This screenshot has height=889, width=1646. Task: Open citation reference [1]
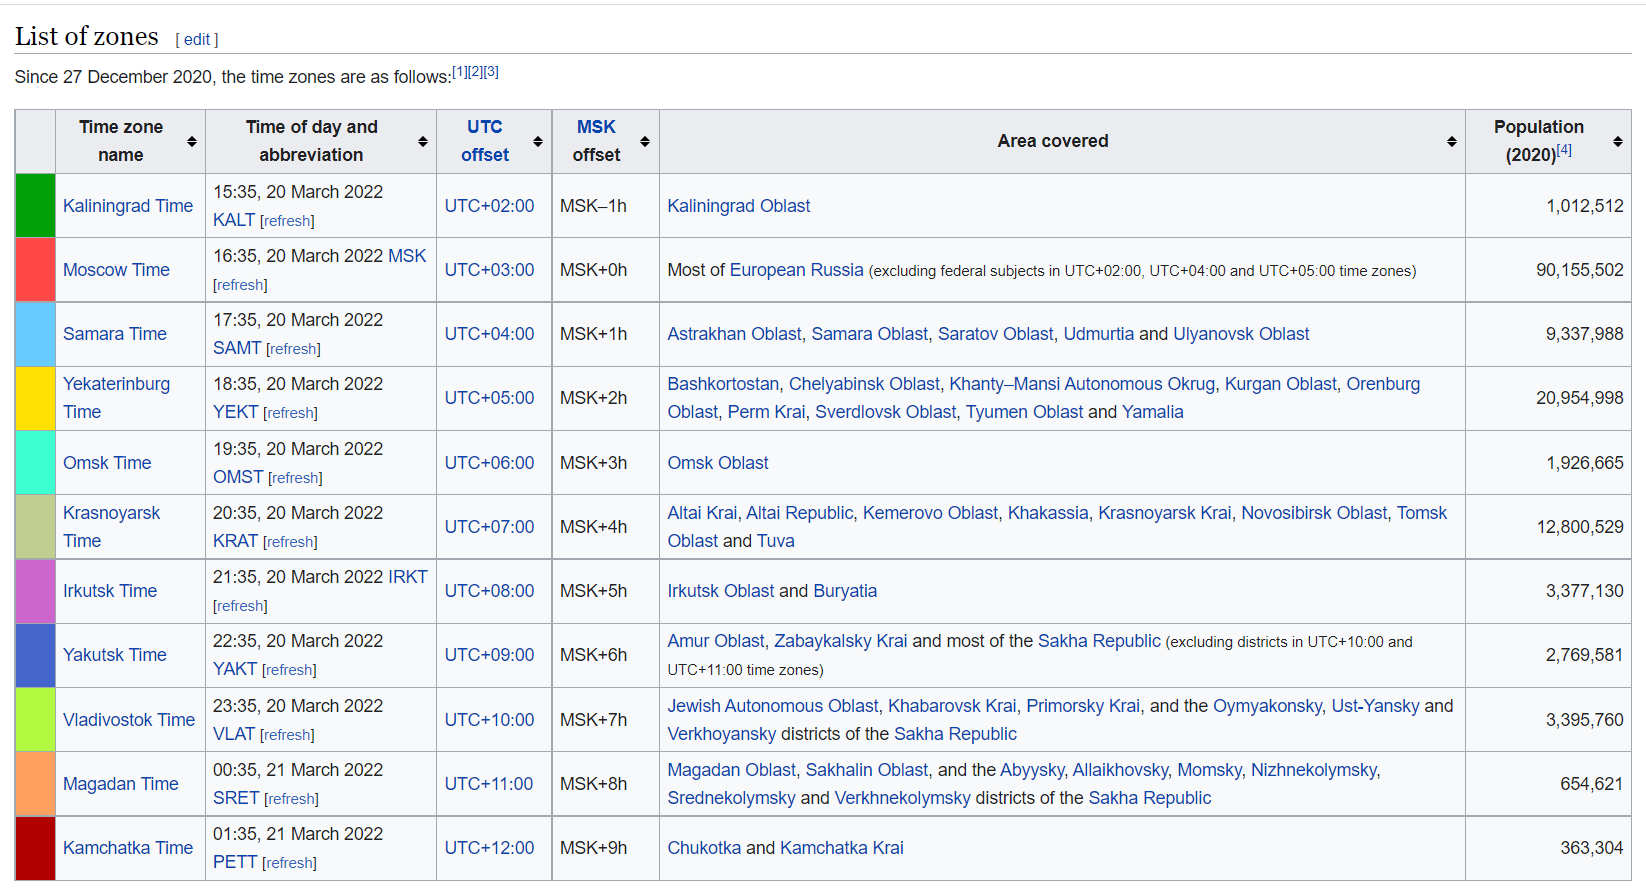[x=459, y=72]
